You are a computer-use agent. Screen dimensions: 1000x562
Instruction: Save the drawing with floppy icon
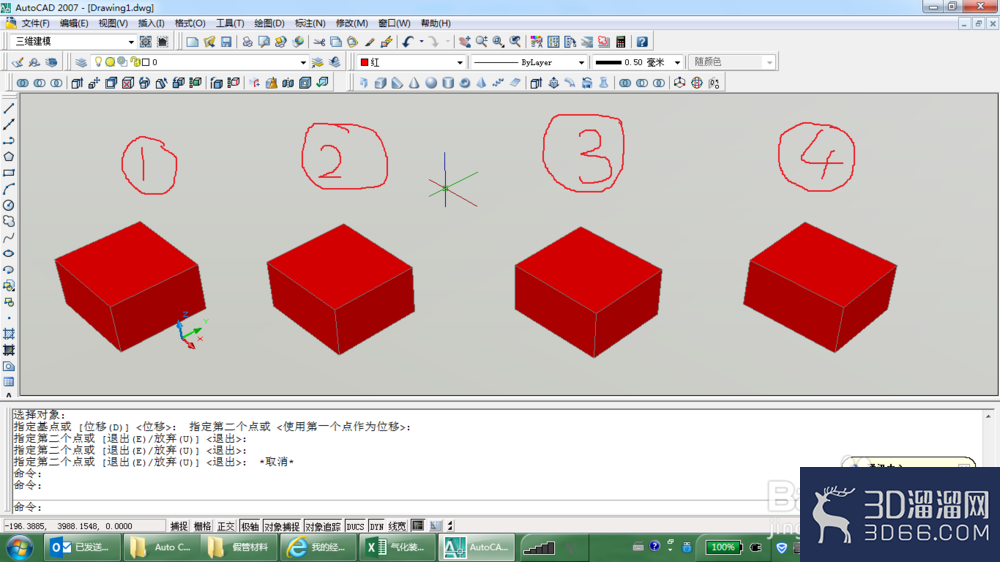226,42
